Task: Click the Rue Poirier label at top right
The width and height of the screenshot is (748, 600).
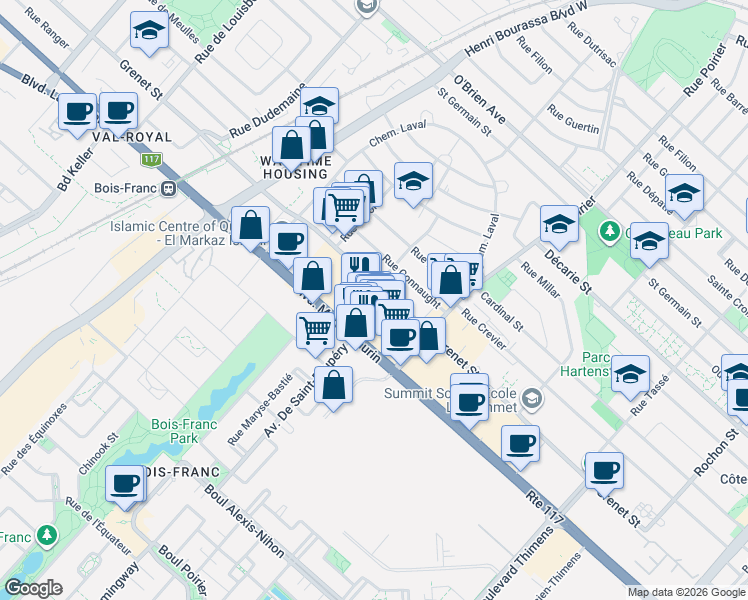Action: click(x=705, y=70)
